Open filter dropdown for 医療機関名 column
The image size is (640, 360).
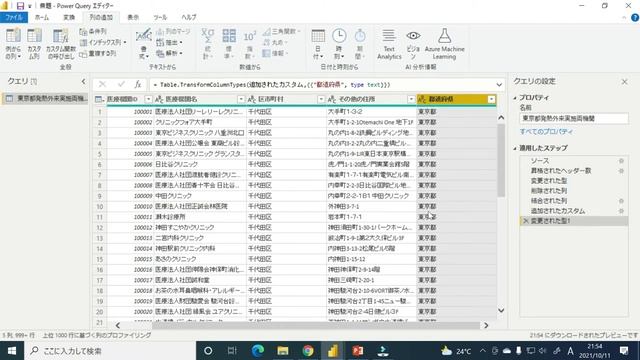(241, 99)
